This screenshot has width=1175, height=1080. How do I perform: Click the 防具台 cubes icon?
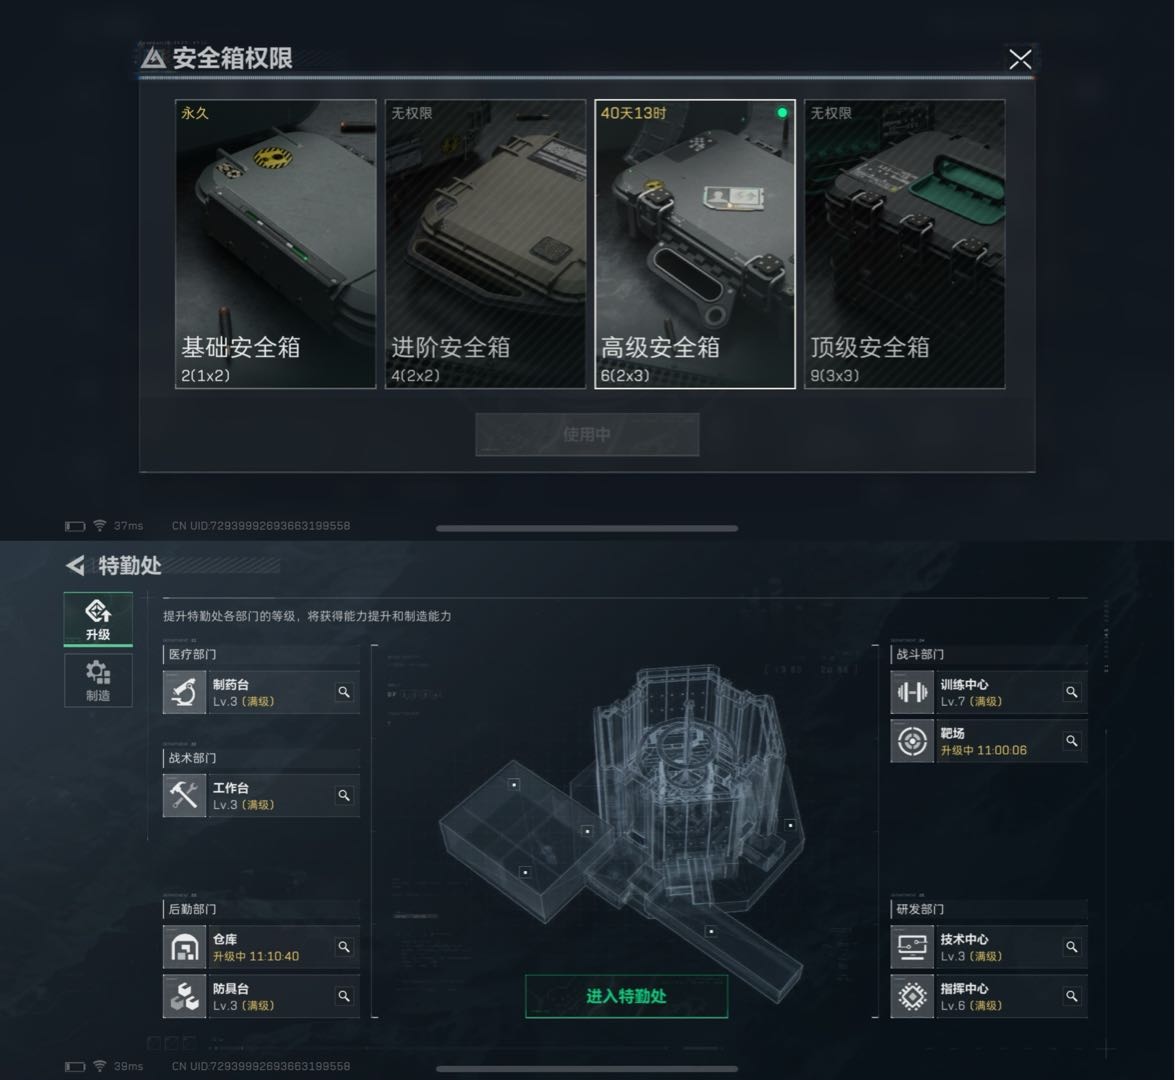[184, 996]
